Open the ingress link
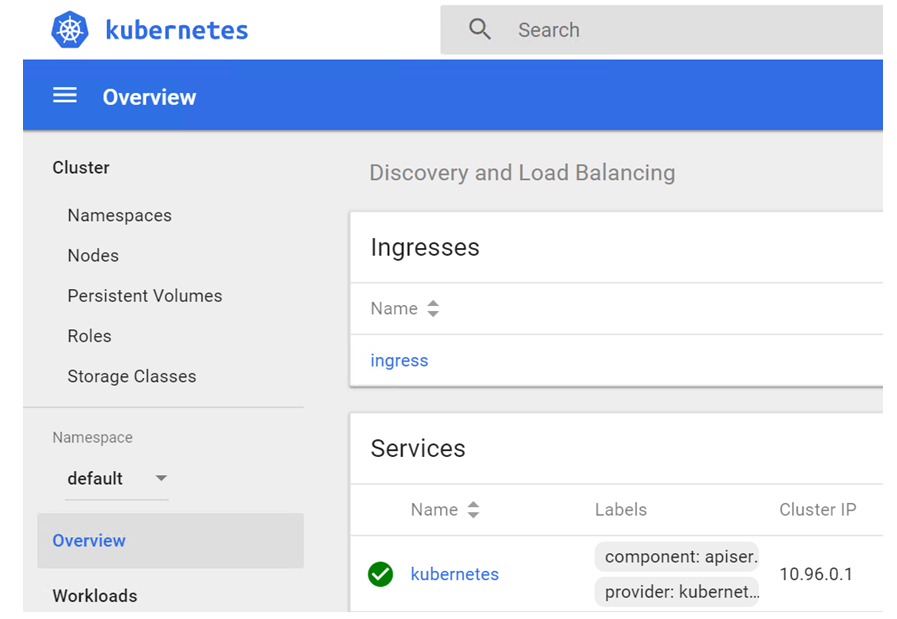Screen dimensions: 897x619 [x=399, y=360]
